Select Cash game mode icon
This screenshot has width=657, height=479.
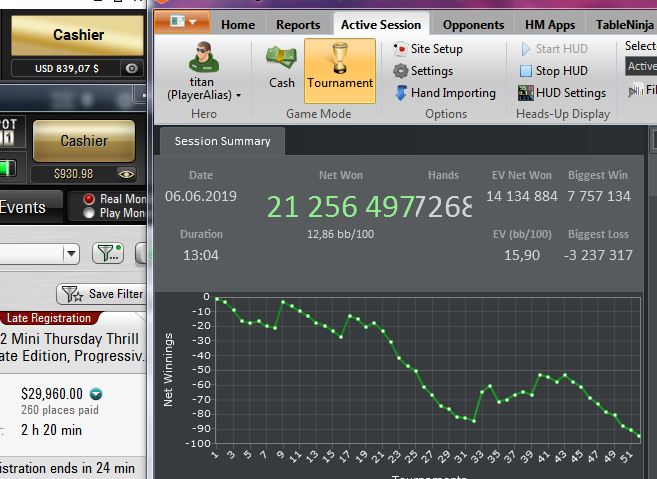(x=281, y=59)
